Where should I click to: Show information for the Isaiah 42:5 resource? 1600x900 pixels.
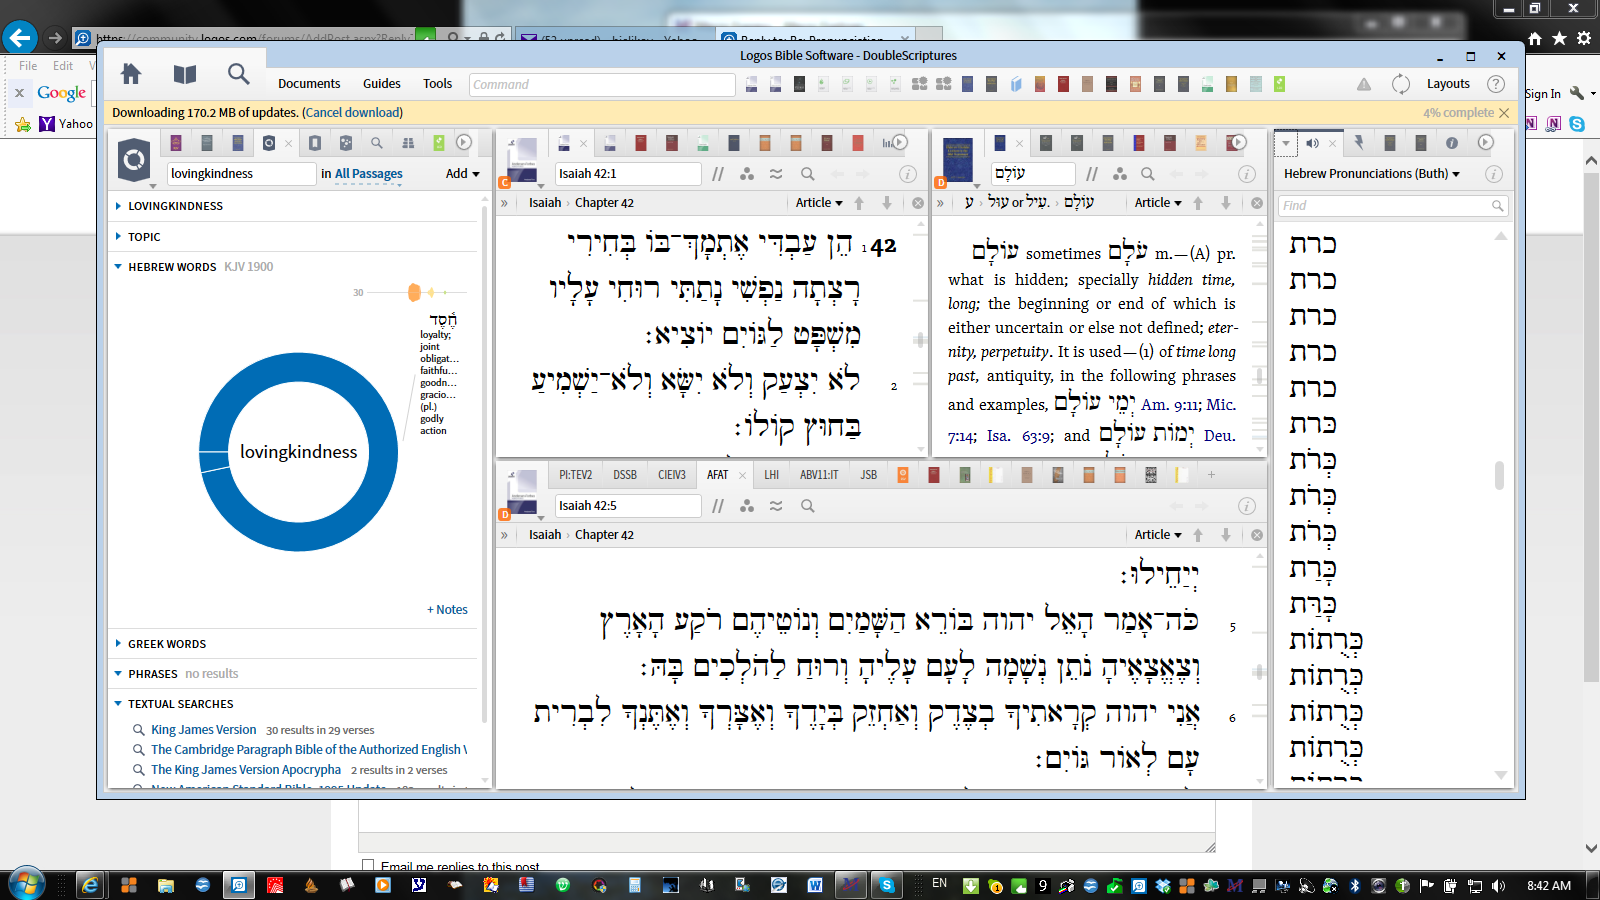(x=1247, y=506)
